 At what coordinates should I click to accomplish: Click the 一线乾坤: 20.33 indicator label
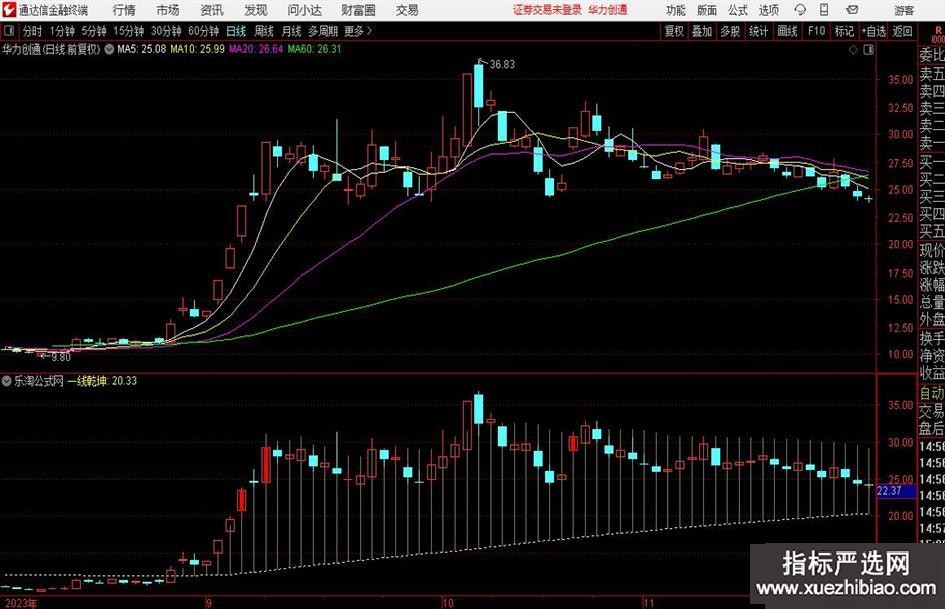102,381
